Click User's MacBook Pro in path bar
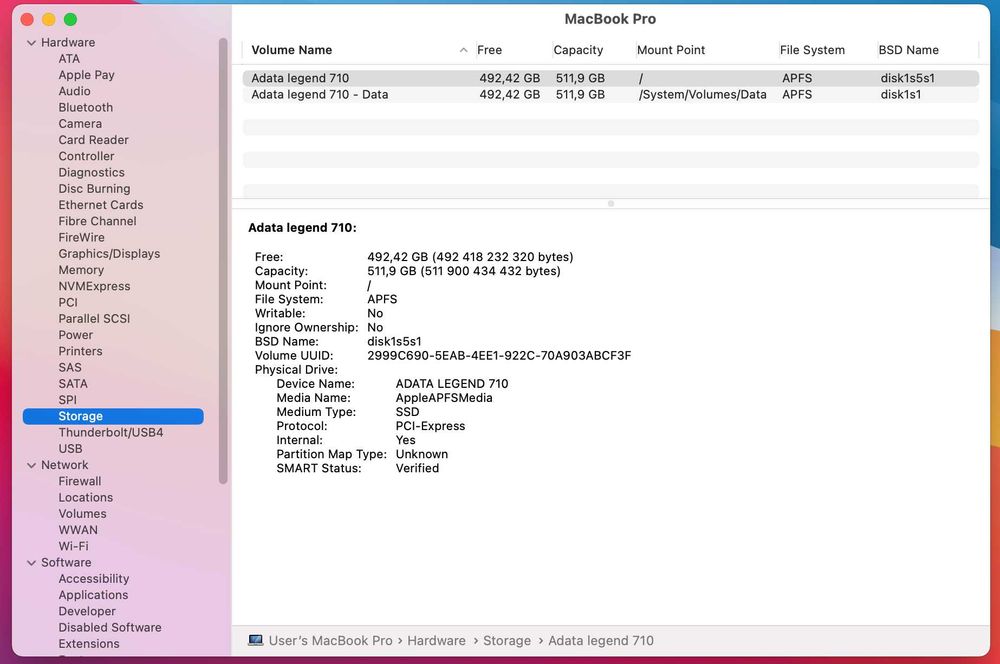Viewport: 1000px width, 664px height. pos(330,640)
